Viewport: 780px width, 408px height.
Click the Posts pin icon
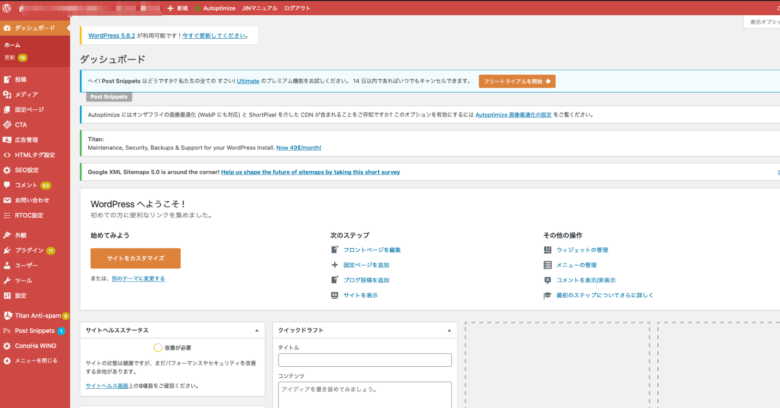pyautogui.click(x=7, y=79)
